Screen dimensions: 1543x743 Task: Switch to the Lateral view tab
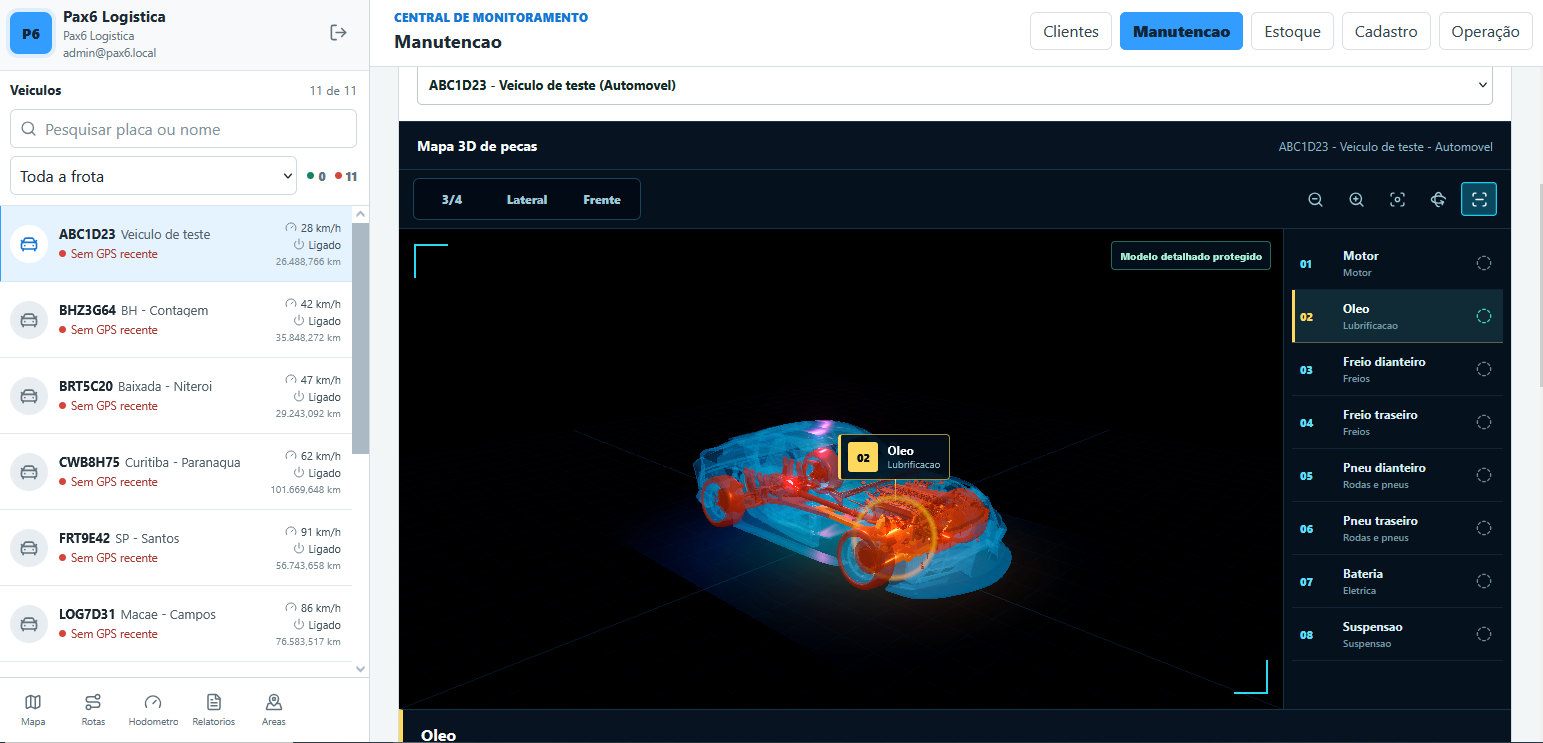click(x=527, y=200)
